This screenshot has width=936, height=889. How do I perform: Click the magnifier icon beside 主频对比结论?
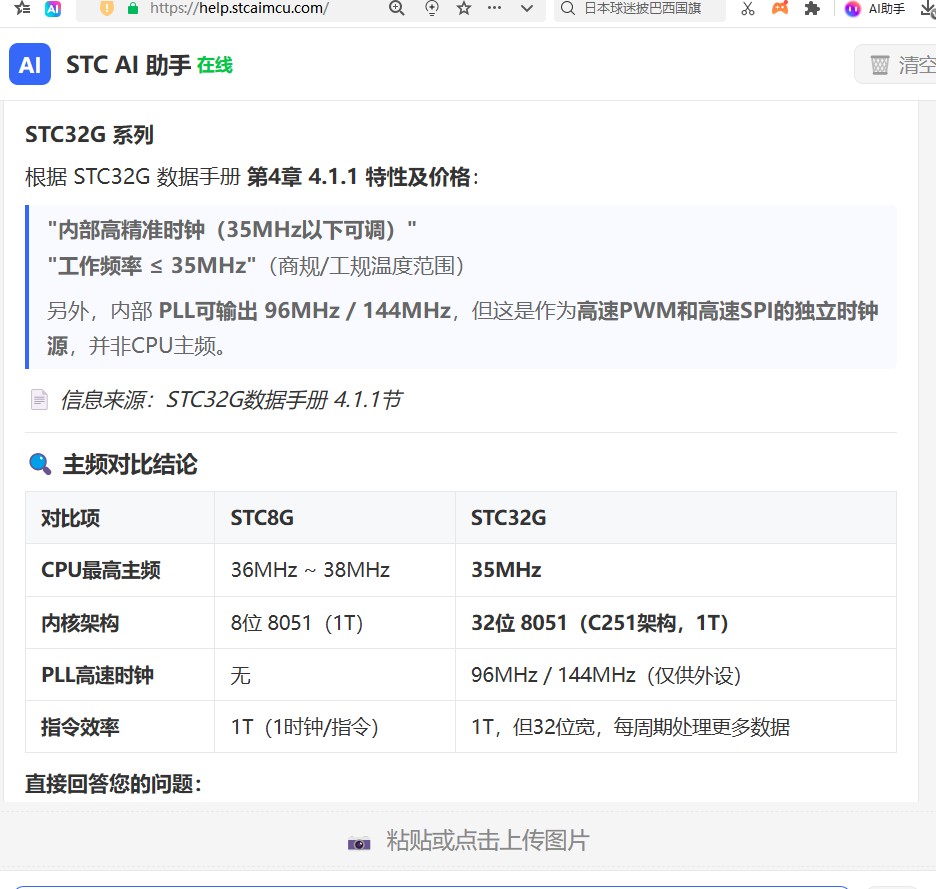tap(40, 464)
